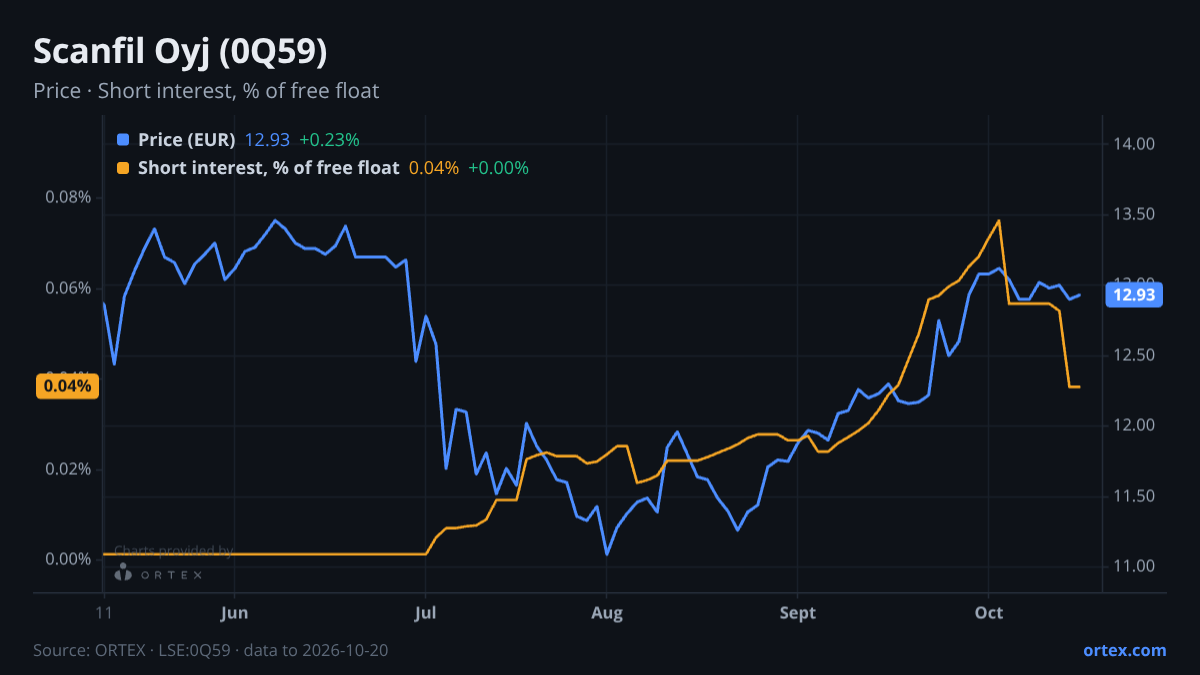Click the 13.50 right axis label
This screenshot has width=1200, height=675.
(1133, 215)
